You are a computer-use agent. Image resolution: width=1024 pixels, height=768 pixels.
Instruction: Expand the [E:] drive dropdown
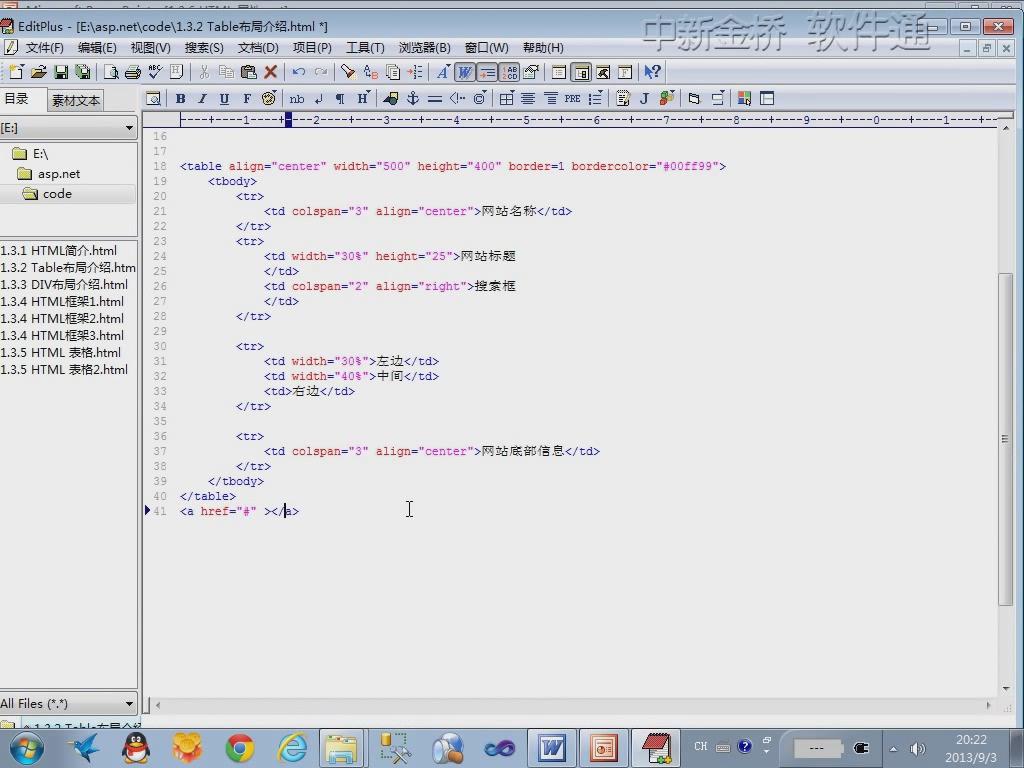click(x=129, y=128)
